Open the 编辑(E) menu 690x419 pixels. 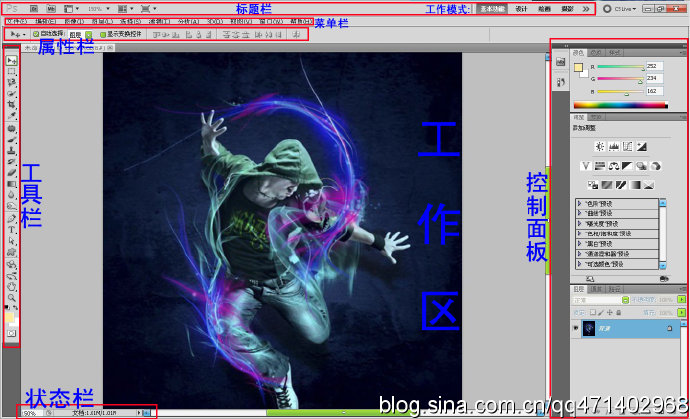point(45,21)
